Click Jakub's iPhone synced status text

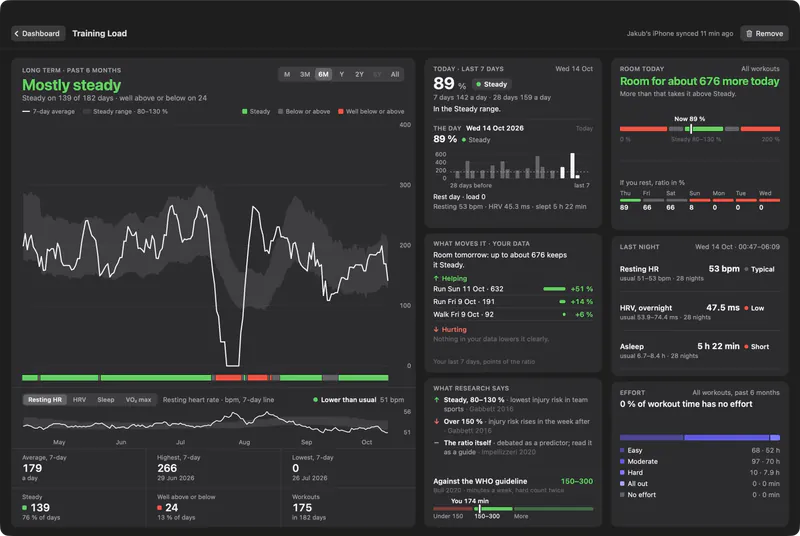[x=680, y=34]
